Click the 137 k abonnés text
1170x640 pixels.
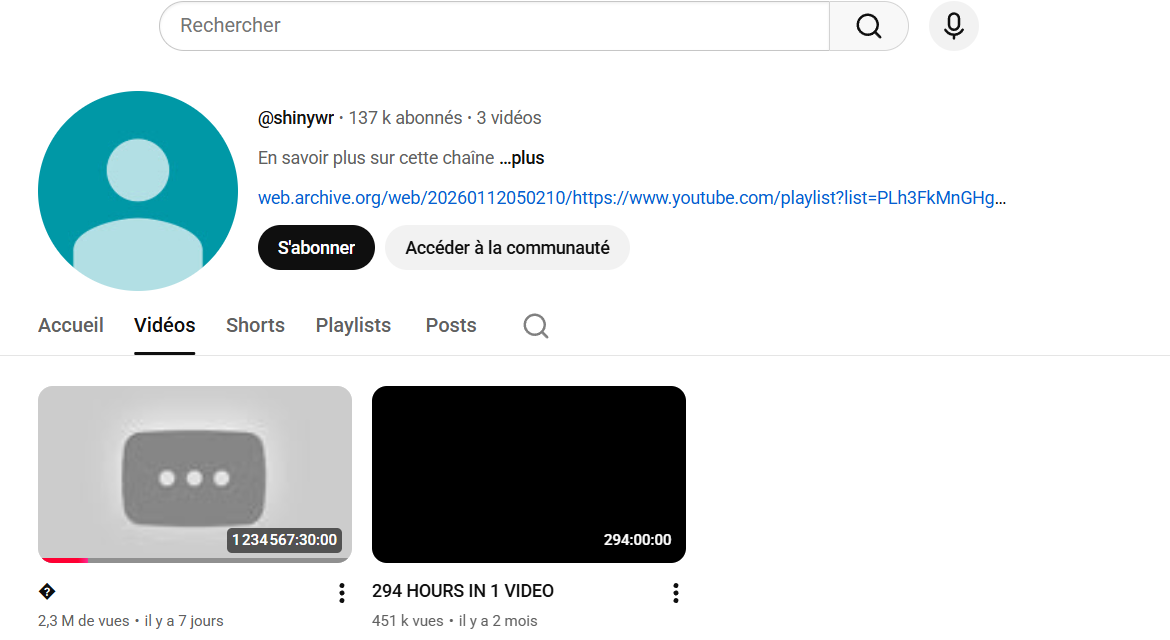click(x=405, y=118)
